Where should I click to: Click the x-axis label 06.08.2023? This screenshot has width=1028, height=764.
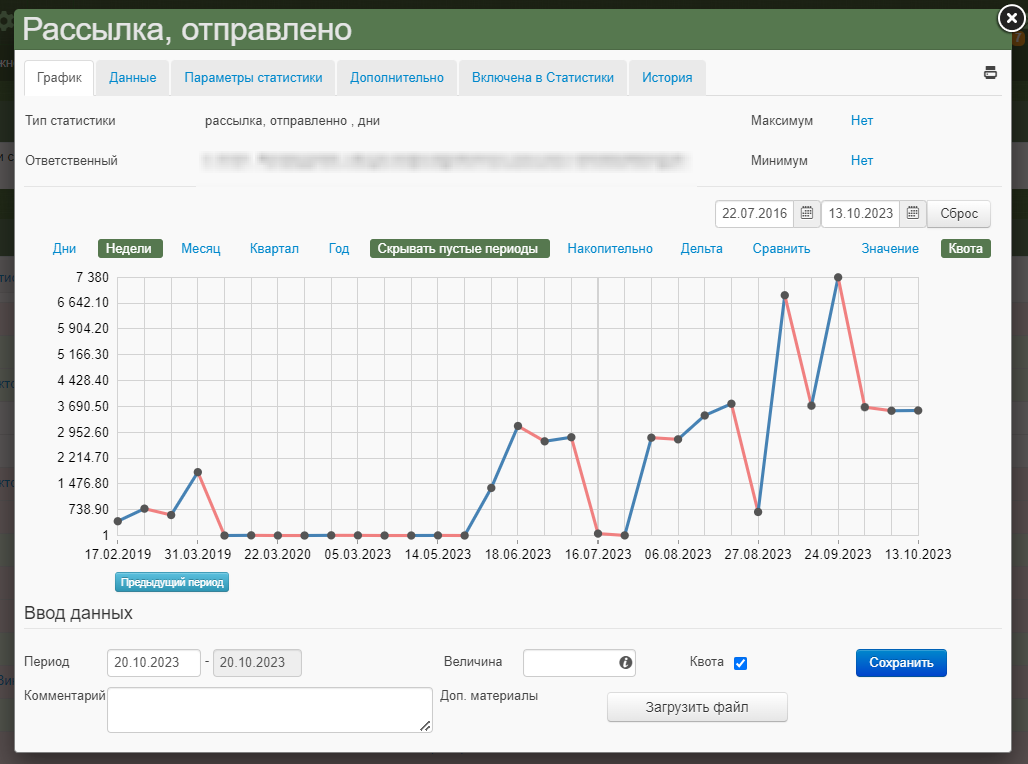(678, 554)
